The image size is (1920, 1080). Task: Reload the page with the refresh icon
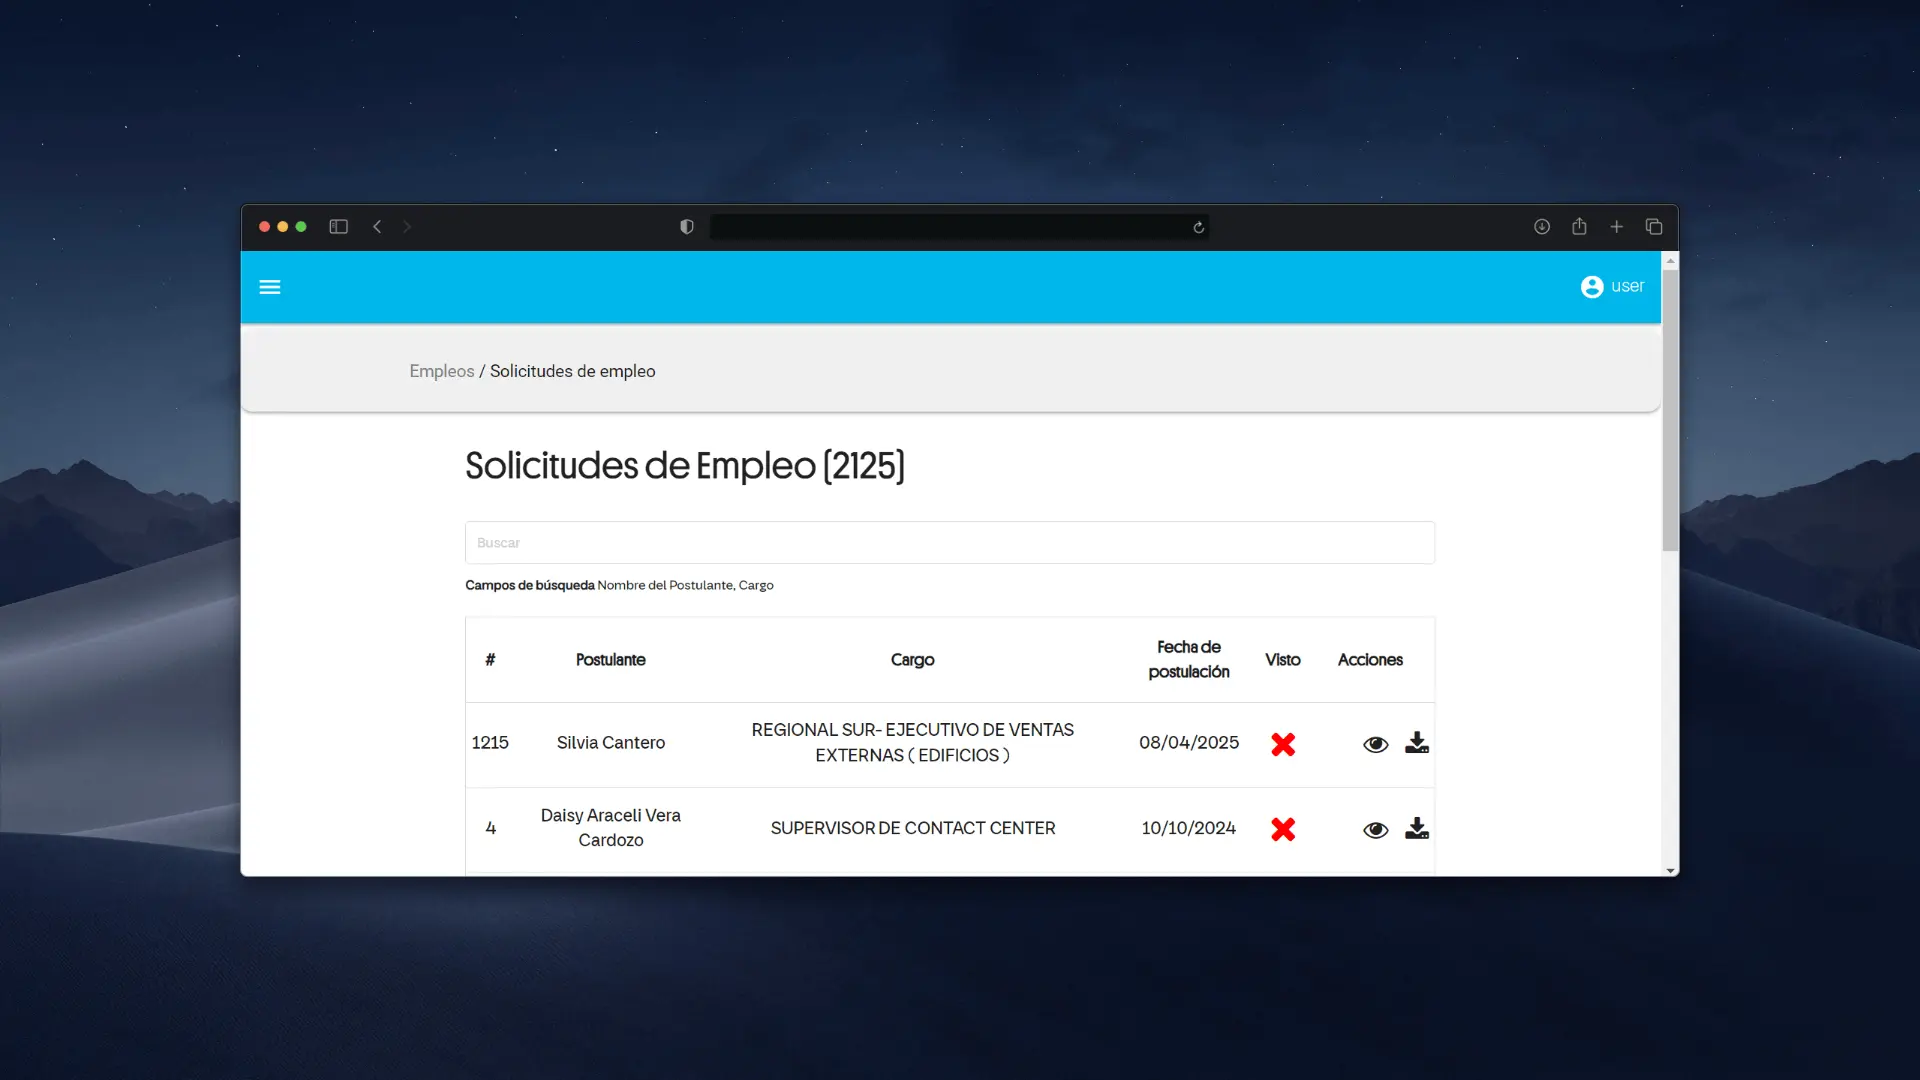click(1198, 227)
